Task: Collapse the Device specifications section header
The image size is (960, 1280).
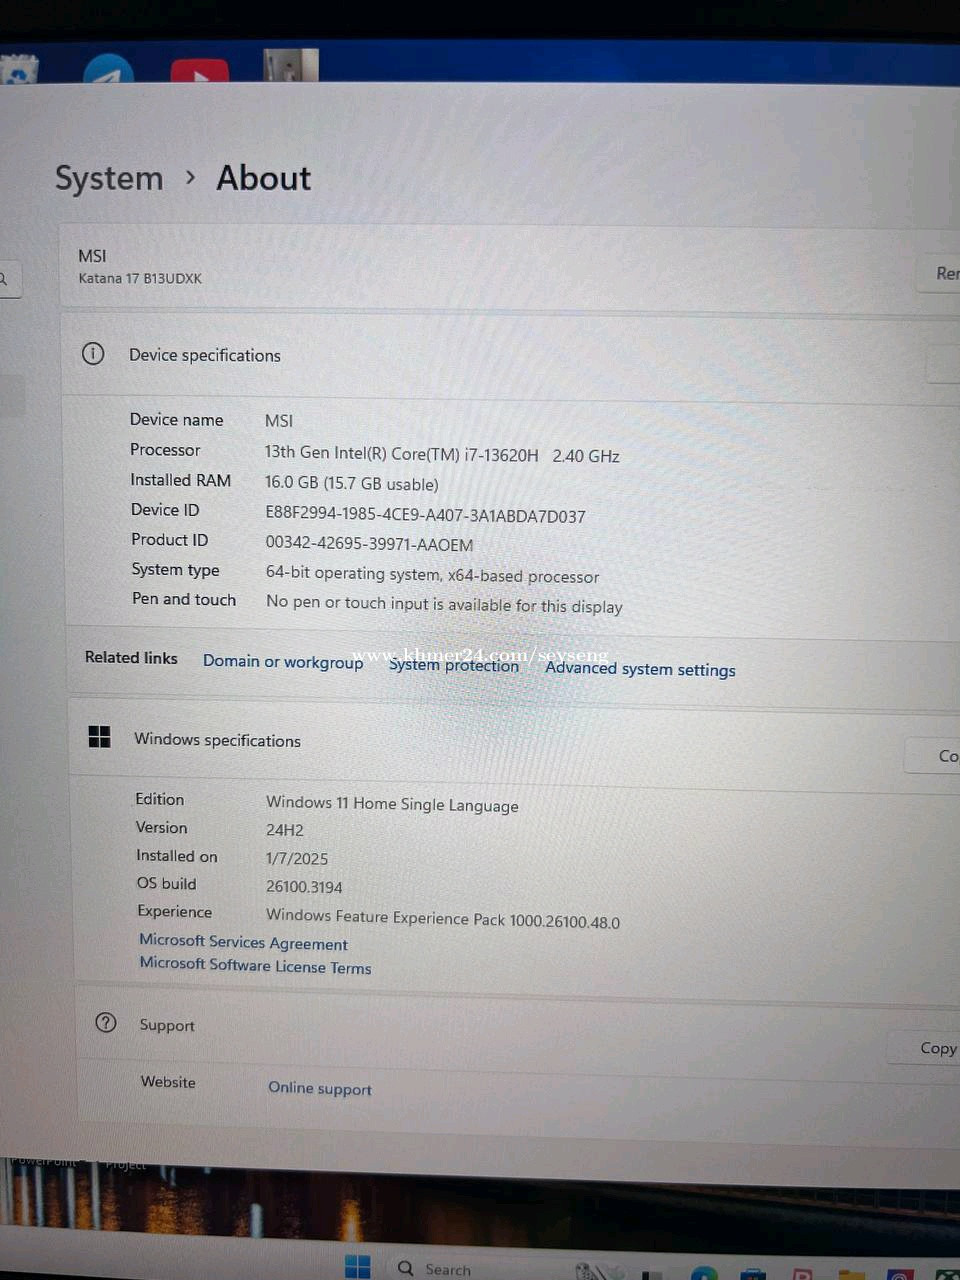Action: click(510, 355)
